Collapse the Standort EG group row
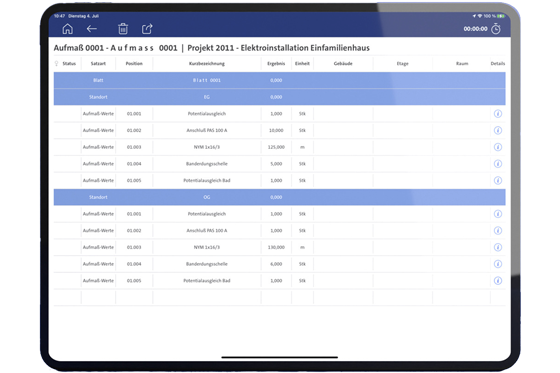This screenshot has width=560, height=373. tap(279, 97)
